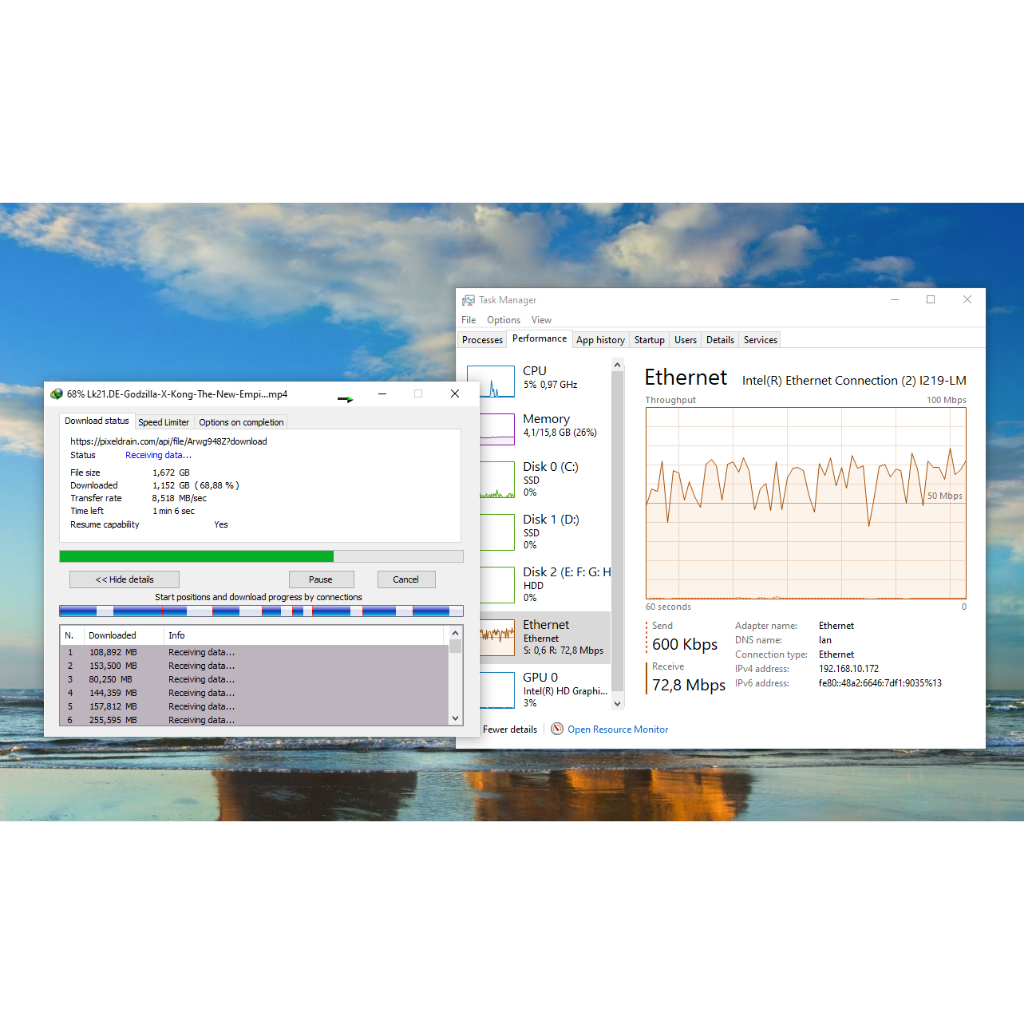Click the IDM icon in download window title
Screen dimensions: 1024x1024
(57, 394)
